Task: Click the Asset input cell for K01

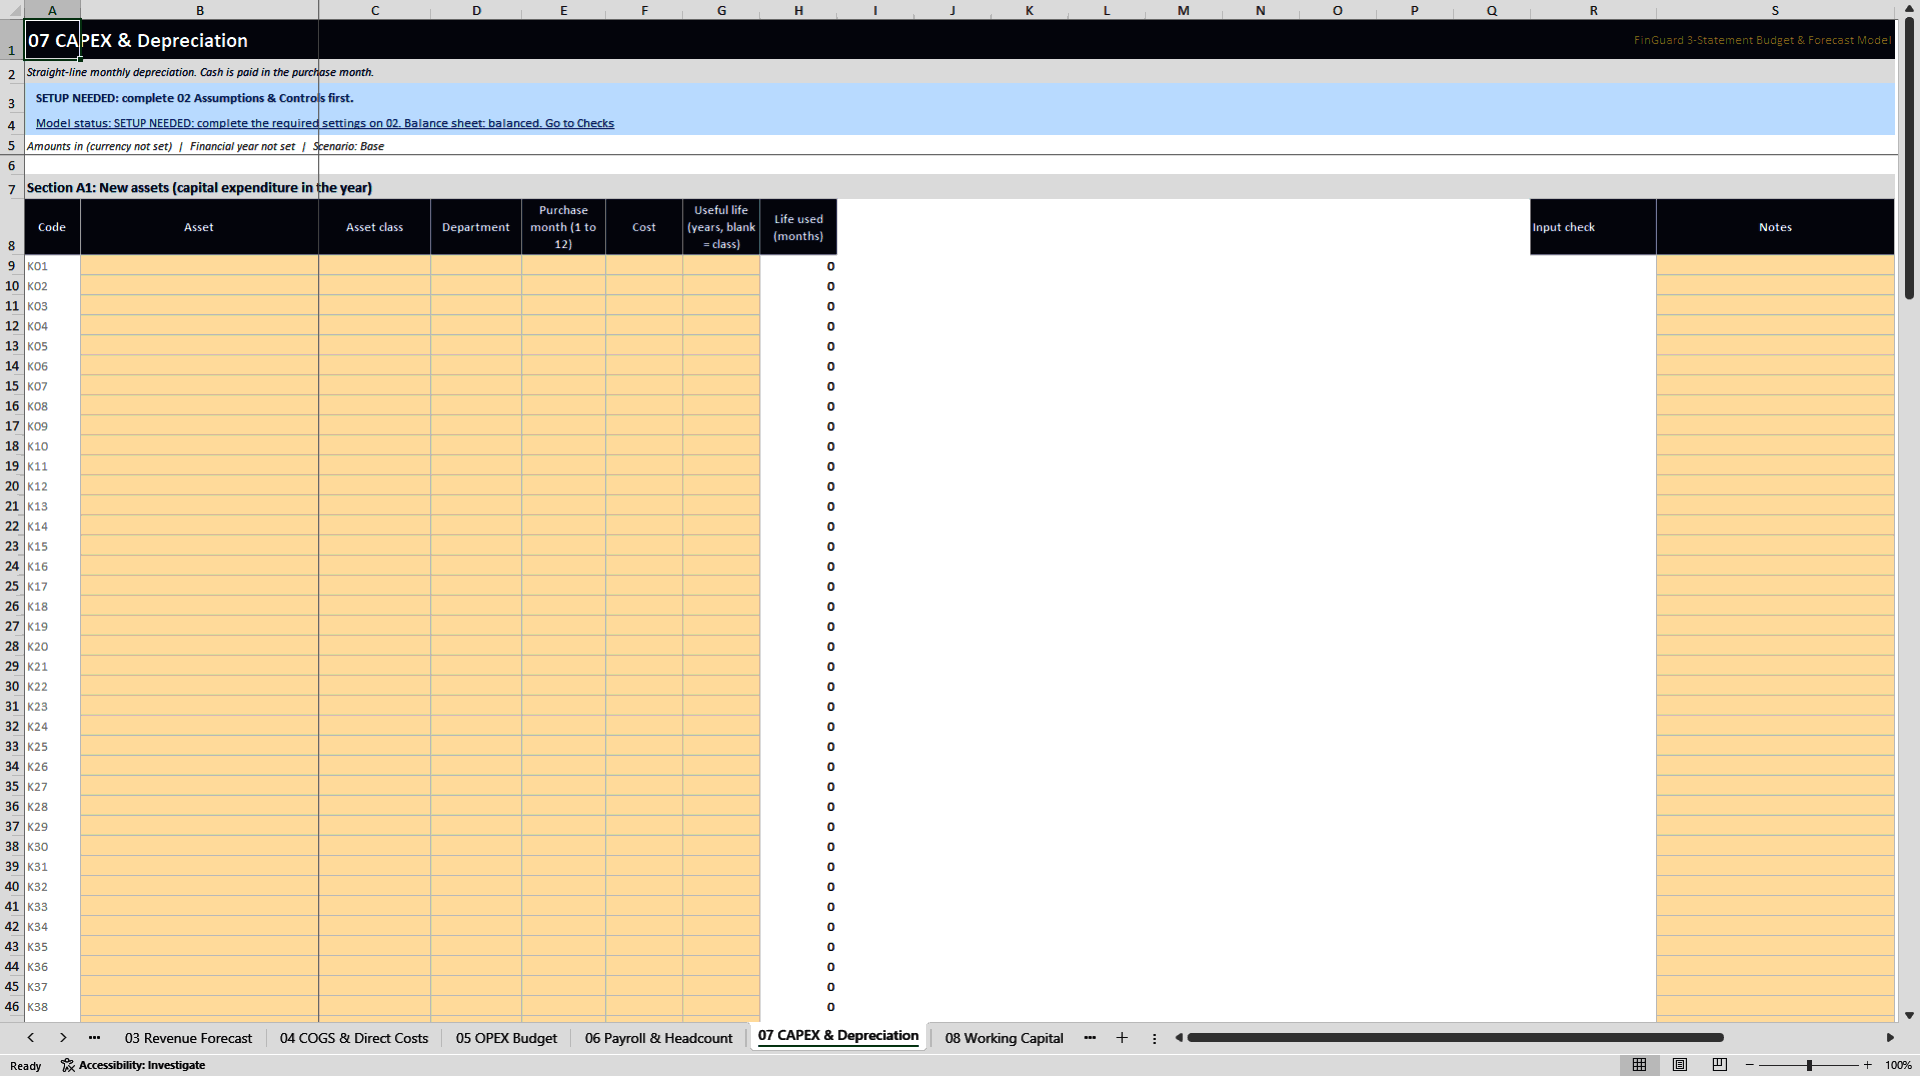Action: [199, 266]
